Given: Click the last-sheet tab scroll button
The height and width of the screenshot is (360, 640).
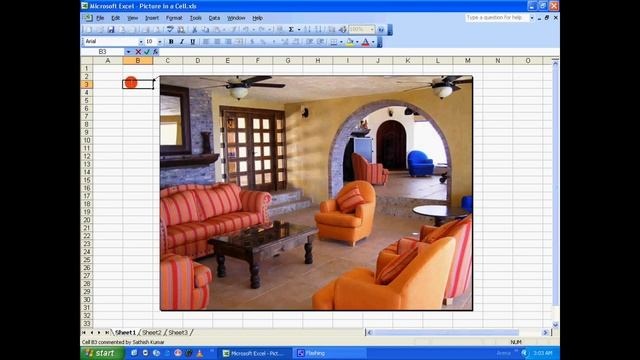Looking at the screenshot, I should tap(107, 333).
